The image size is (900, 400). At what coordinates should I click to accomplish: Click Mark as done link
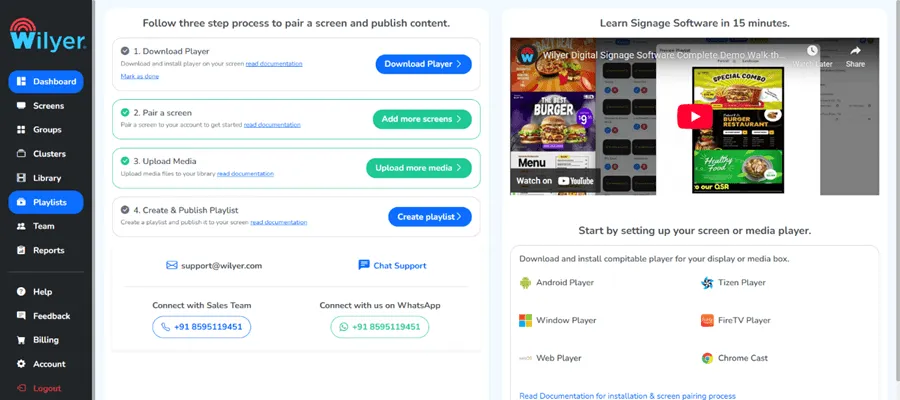click(139, 76)
